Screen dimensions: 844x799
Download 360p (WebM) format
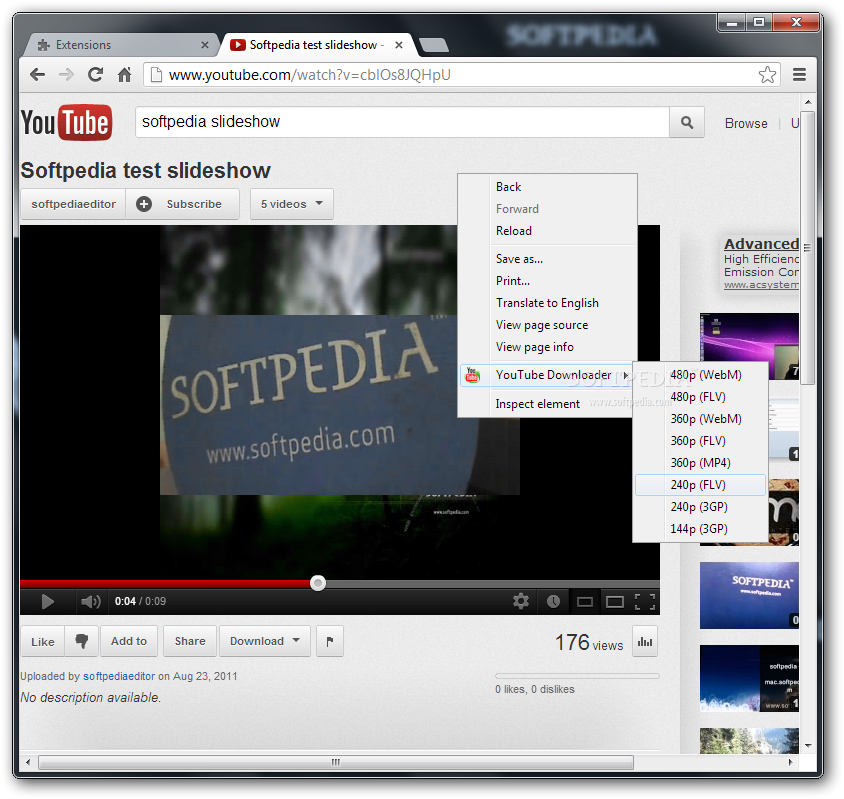pyautogui.click(x=700, y=419)
